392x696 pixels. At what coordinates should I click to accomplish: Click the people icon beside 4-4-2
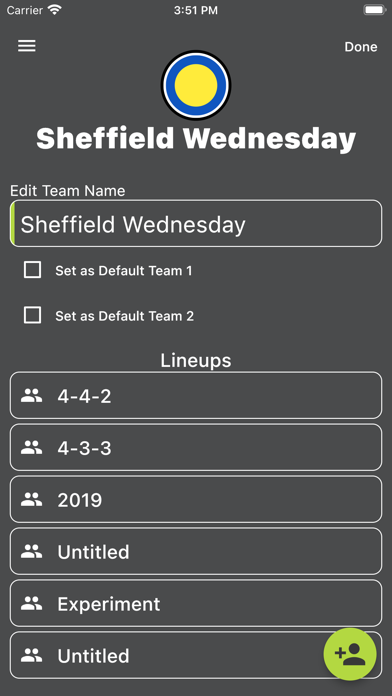[32, 395]
